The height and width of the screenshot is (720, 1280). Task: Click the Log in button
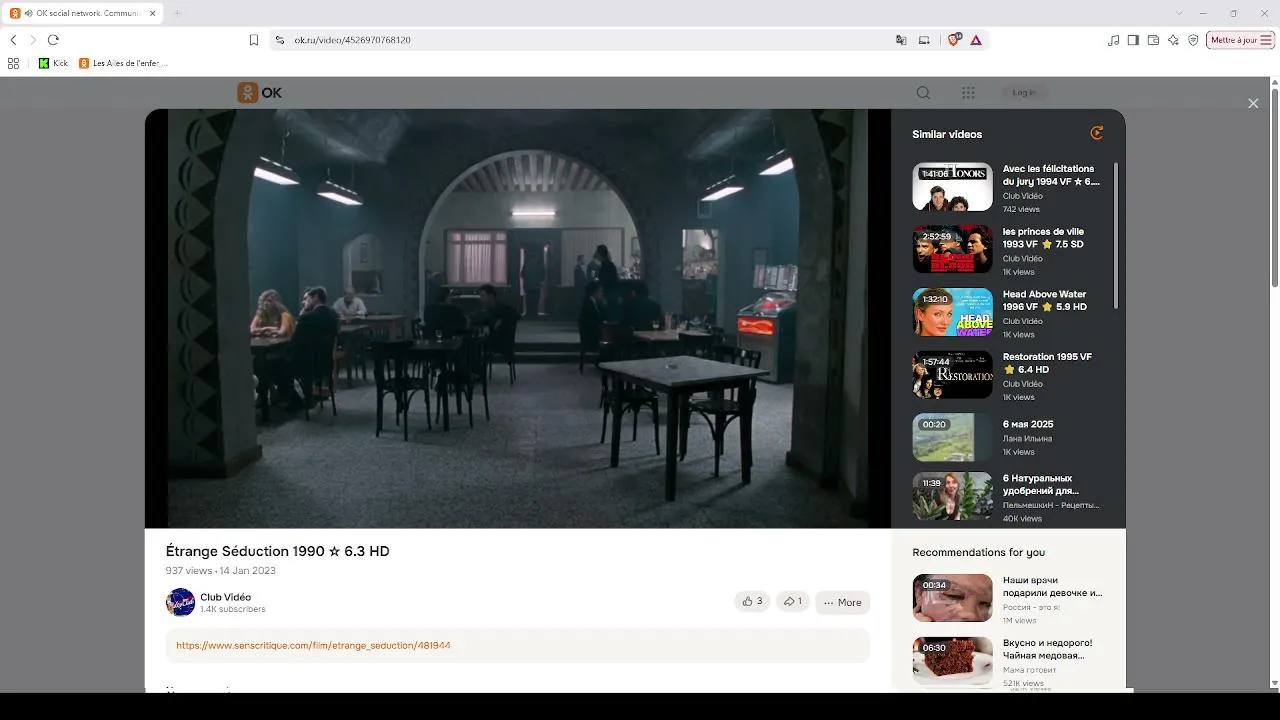(1024, 93)
